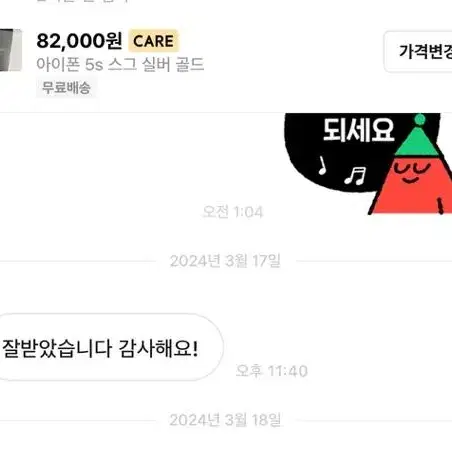
Task: Click the 오후 11:40 timestamp
Action: pyautogui.click(x=271, y=371)
